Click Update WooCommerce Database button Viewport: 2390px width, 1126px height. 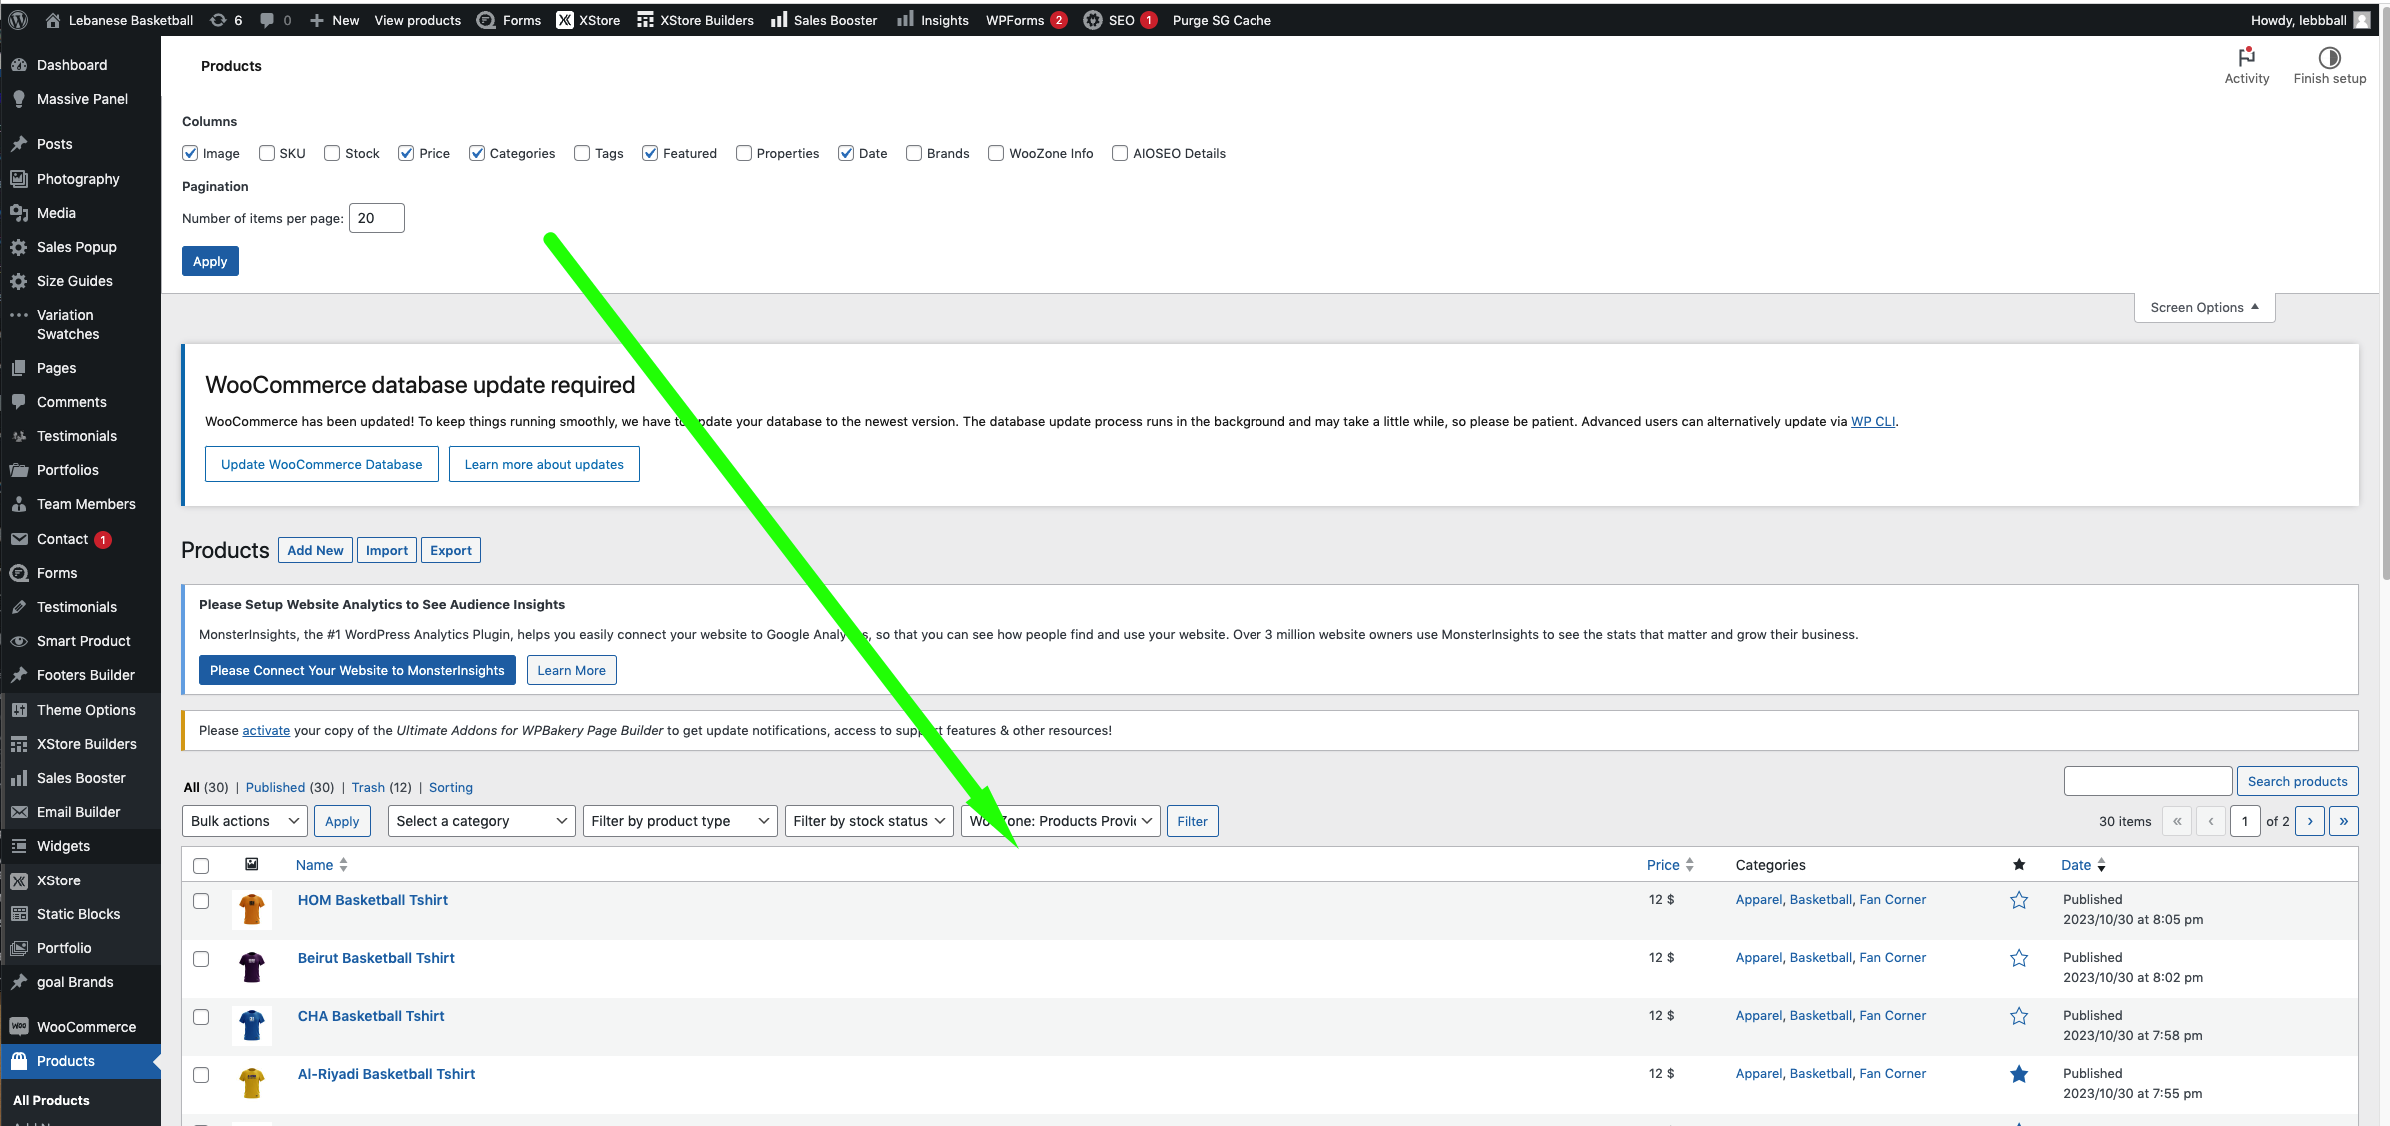click(320, 465)
